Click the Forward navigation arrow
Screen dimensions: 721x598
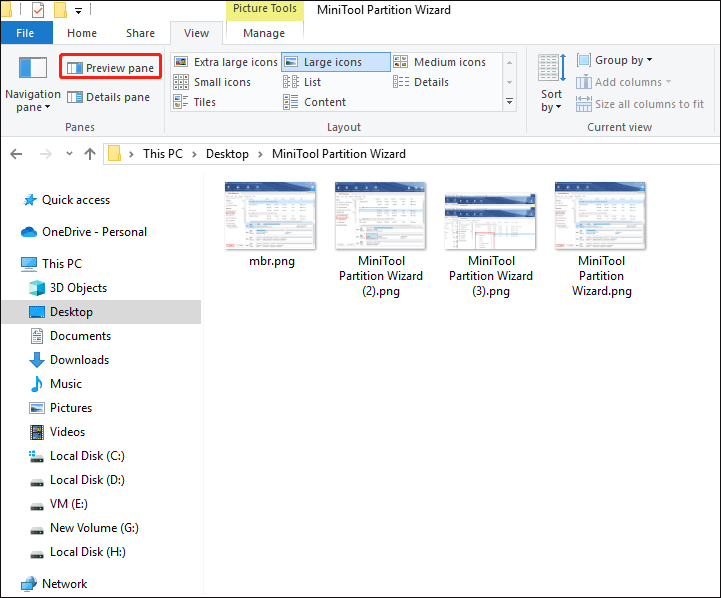click(x=46, y=154)
